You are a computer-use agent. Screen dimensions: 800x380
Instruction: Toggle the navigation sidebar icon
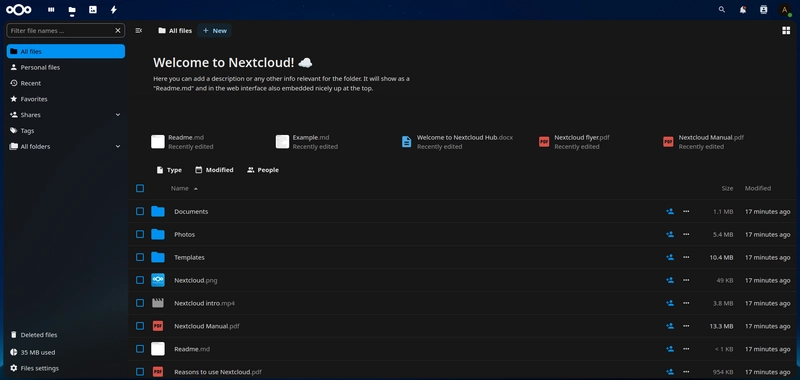pyautogui.click(x=138, y=31)
